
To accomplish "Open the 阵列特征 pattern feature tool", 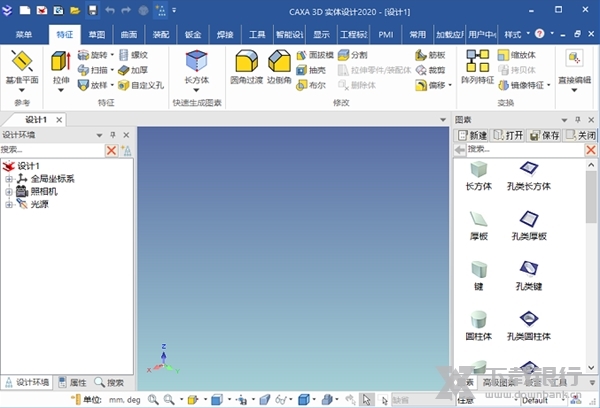I will pyautogui.click(x=478, y=67).
